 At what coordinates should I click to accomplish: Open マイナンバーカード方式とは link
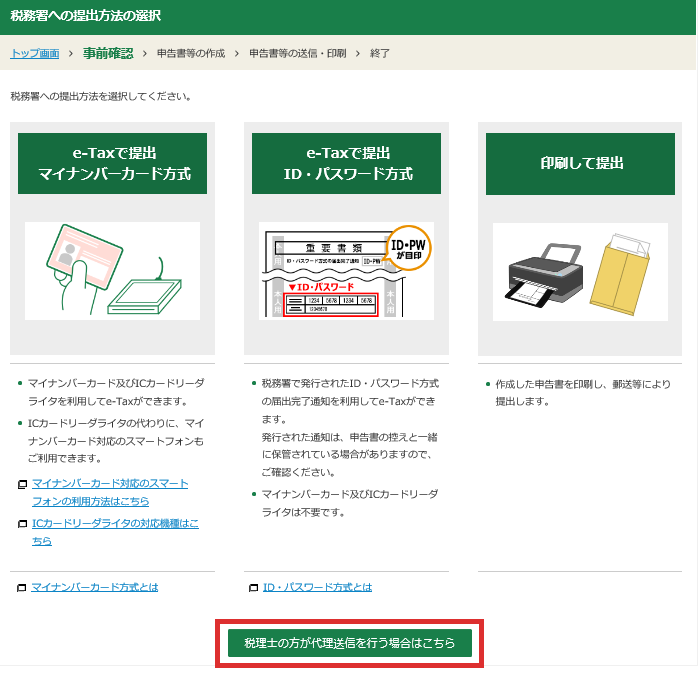(95, 587)
